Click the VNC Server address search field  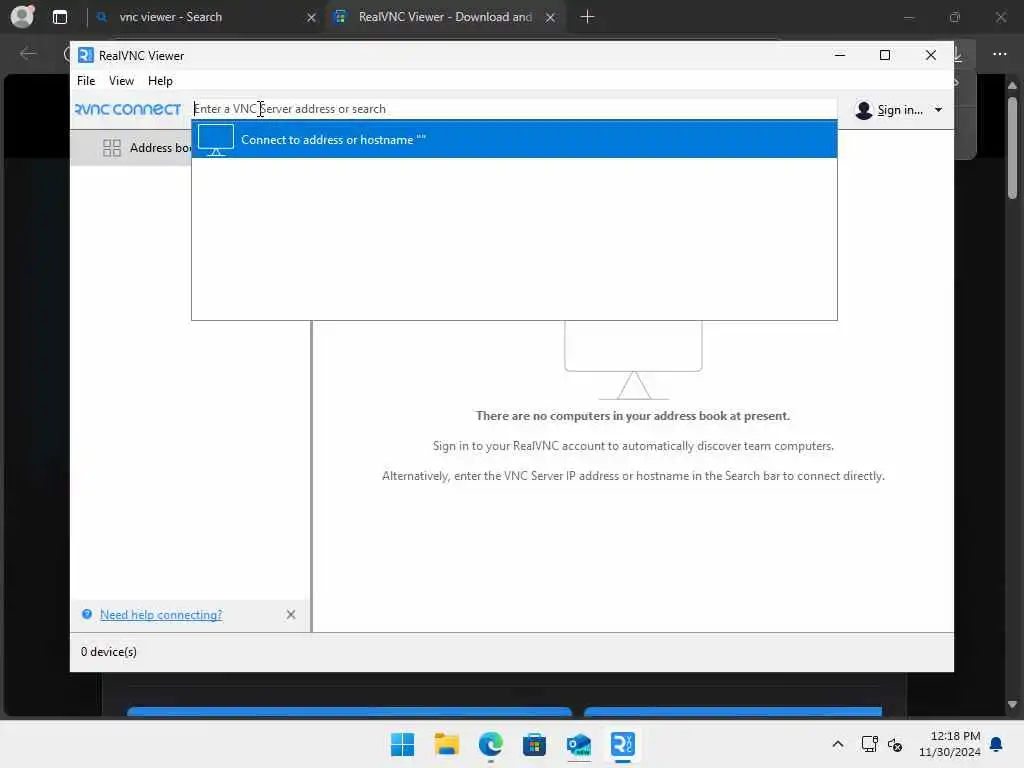(514, 109)
